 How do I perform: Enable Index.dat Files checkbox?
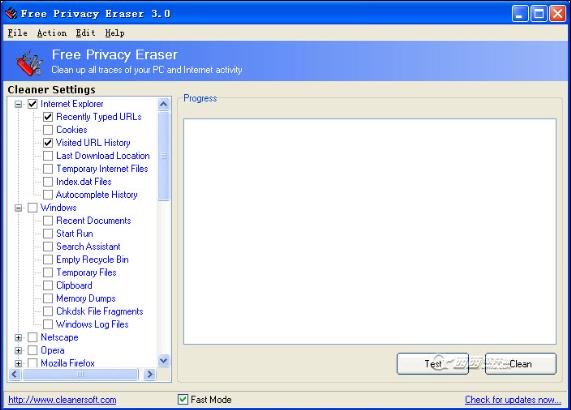click(x=48, y=182)
